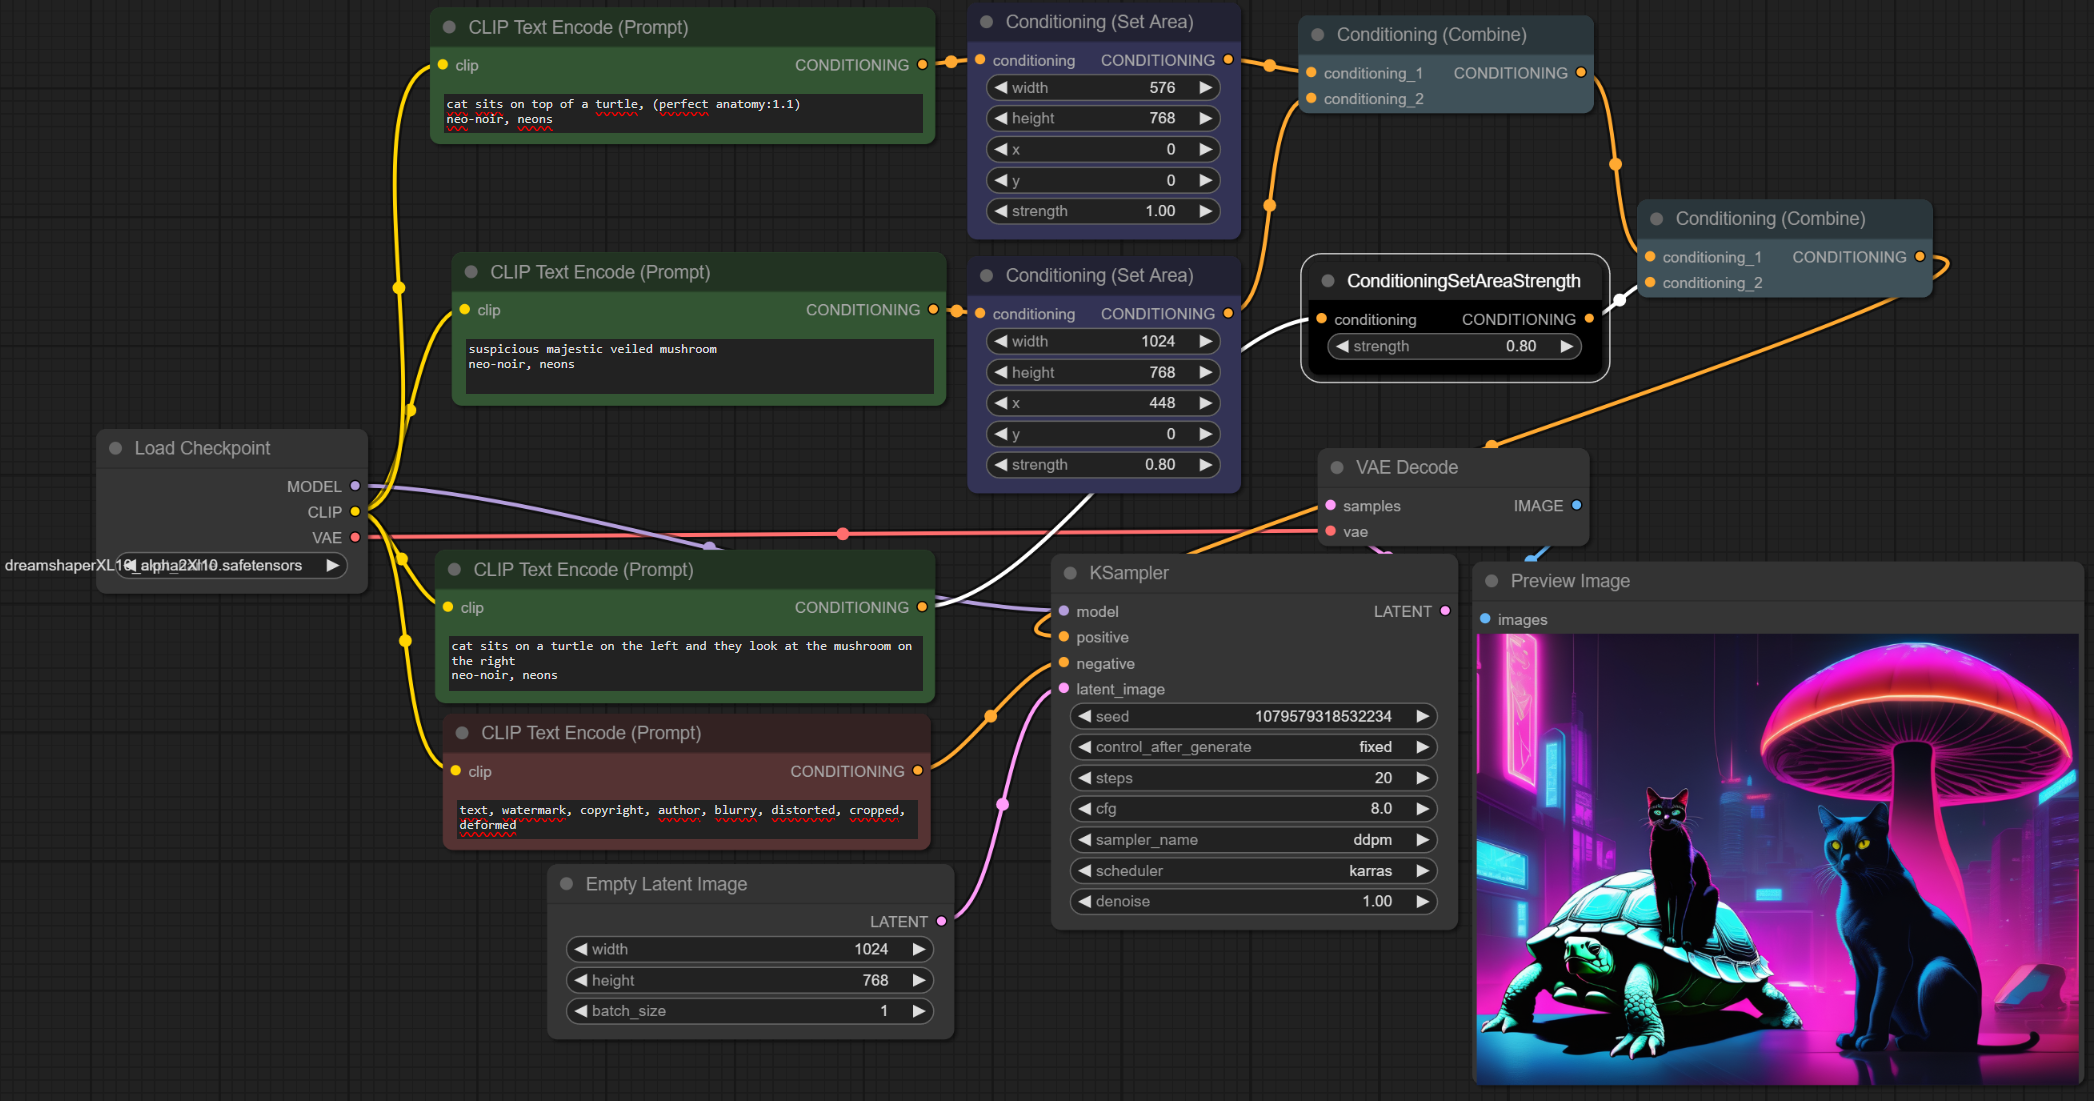Click the negative input socket on KSampler

(x=1064, y=663)
